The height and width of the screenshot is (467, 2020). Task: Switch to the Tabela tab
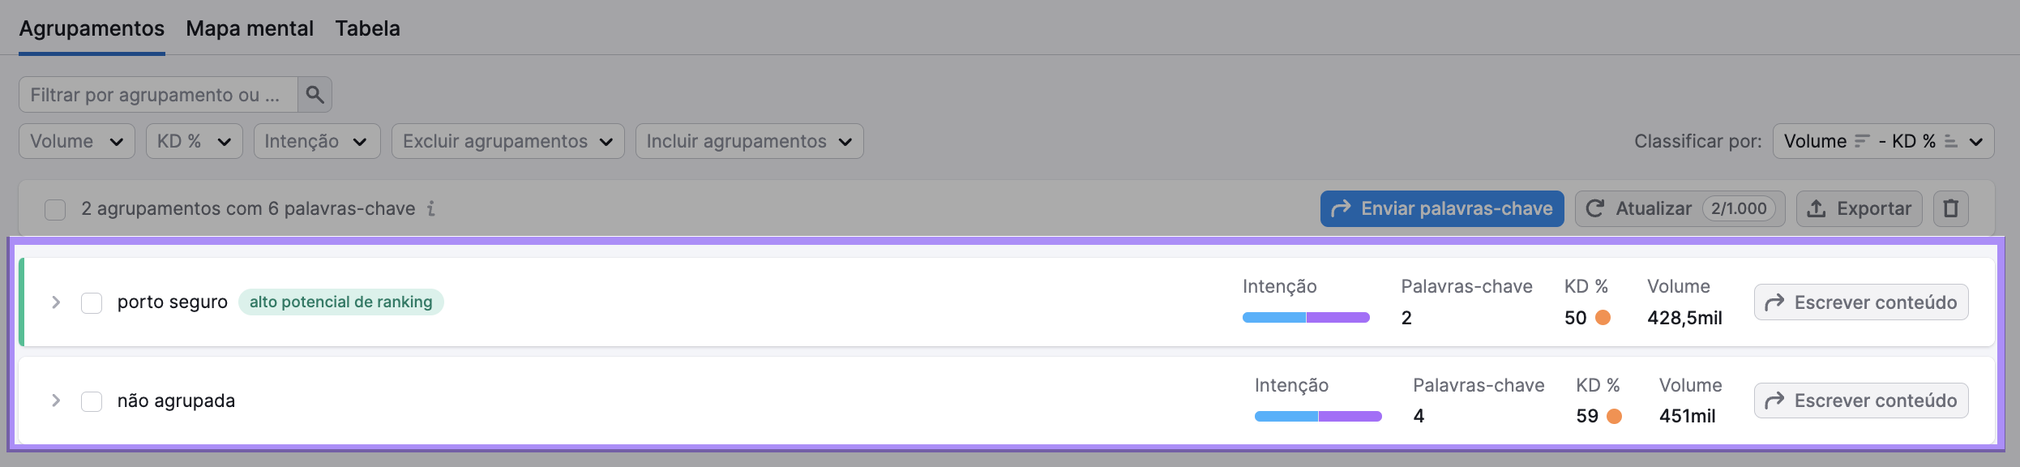[367, 28]
